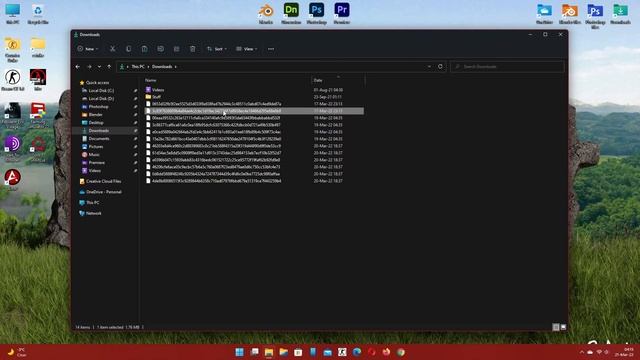Viewport: 640px width, 360px height.
Task: Select the Stuff folder in file list
Action: click(x=156, y=97)
